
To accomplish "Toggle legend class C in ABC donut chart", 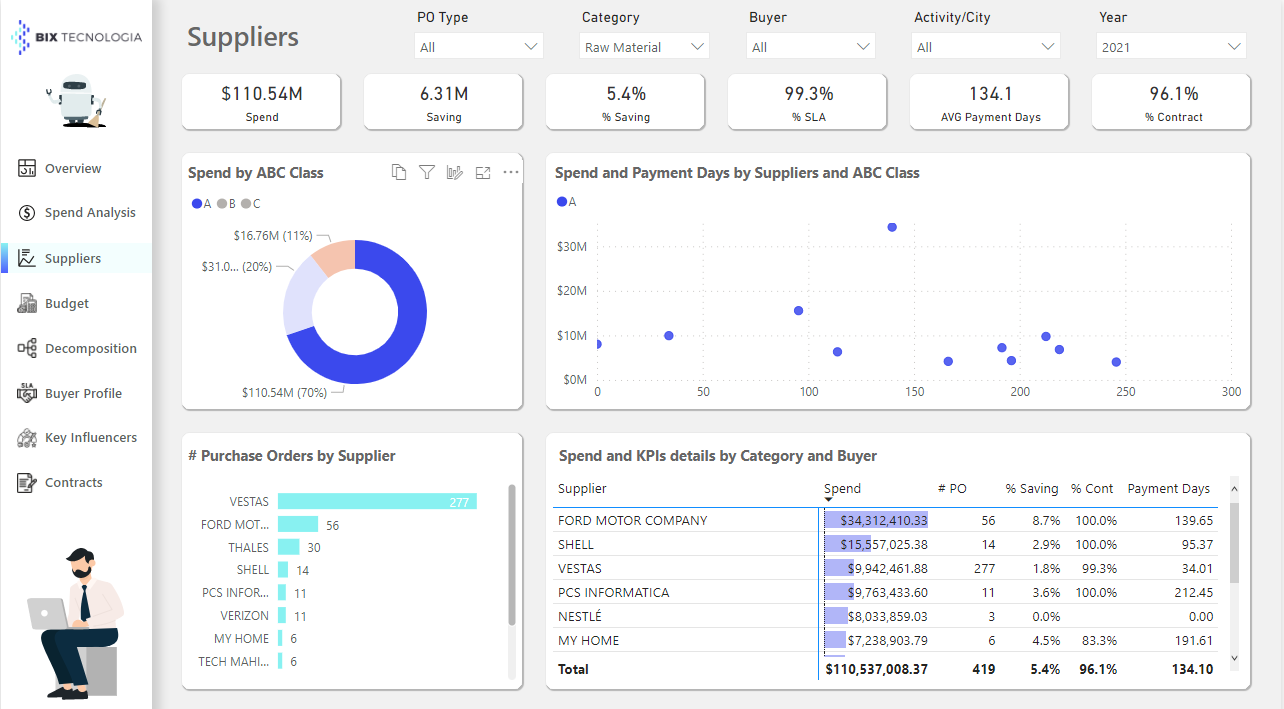I will pyautogui.click(x=250, y=204).
